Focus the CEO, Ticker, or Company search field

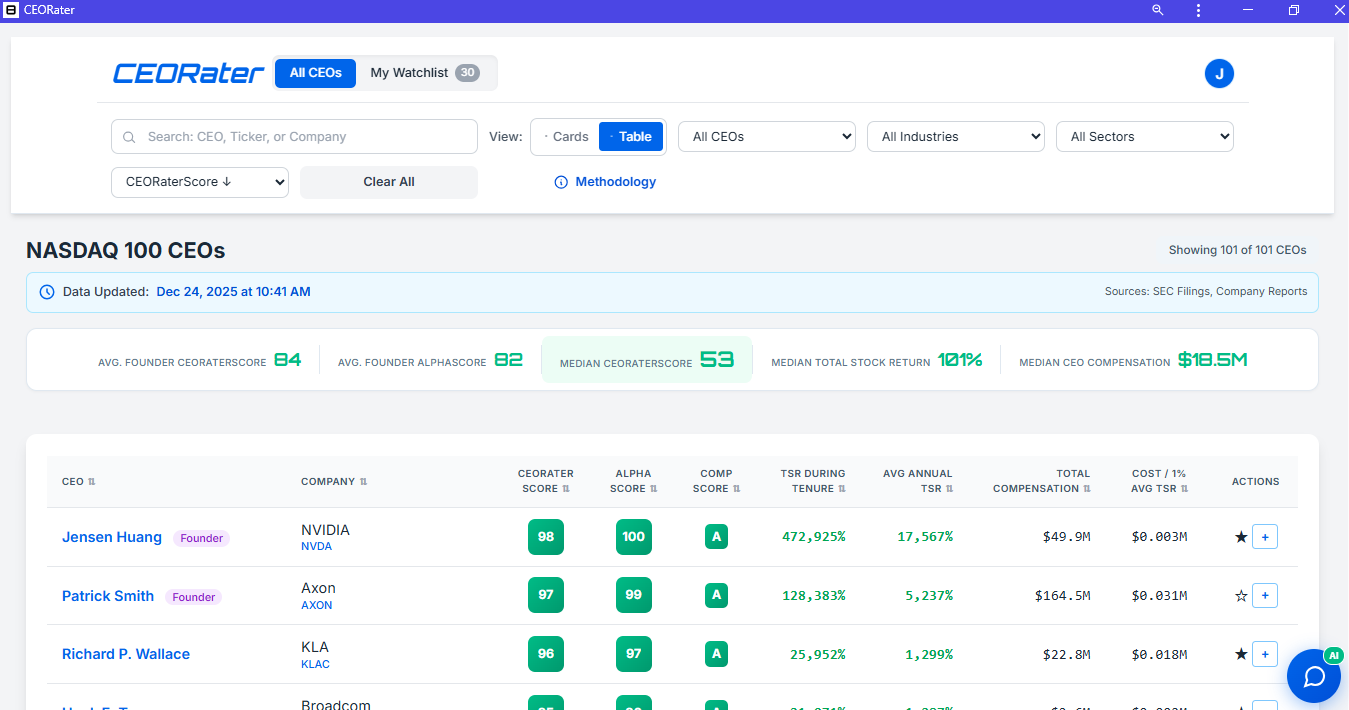click(x=294, y=137)
